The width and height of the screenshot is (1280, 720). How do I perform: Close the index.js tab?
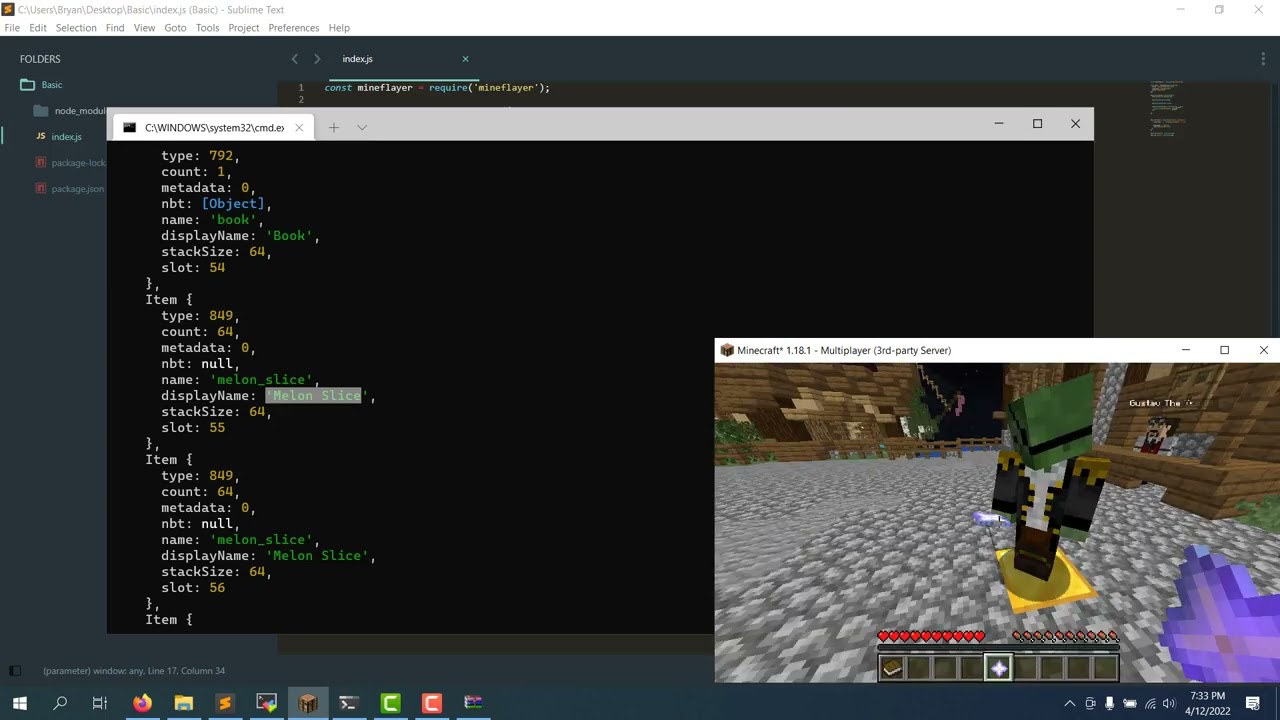465,59
